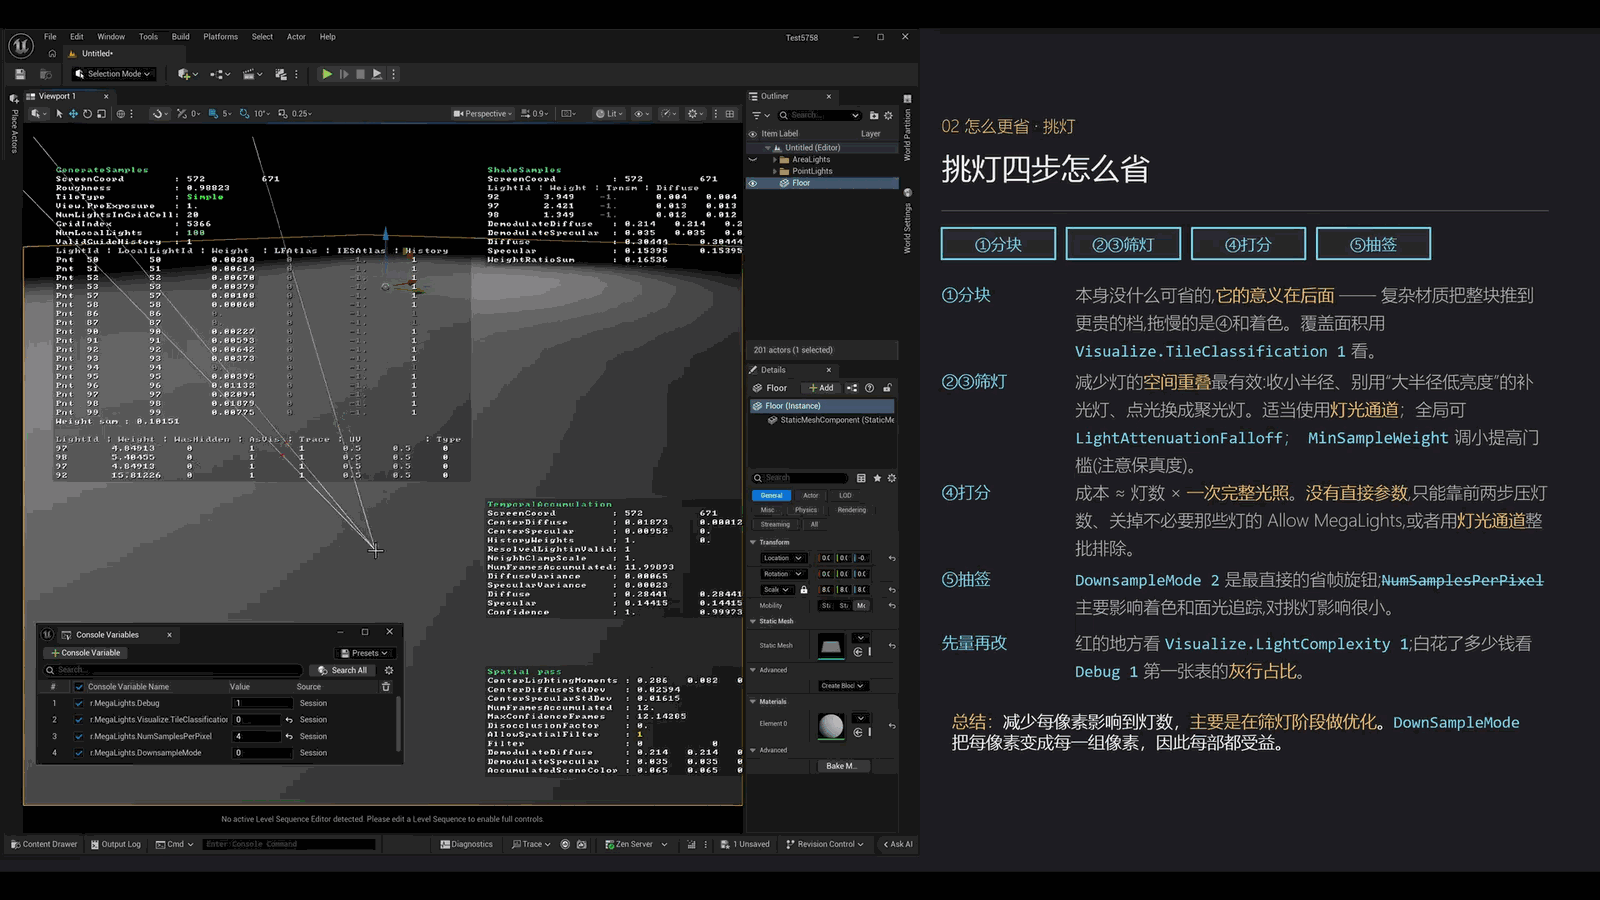Click the trash icon in Console Variables header

(x=386, y=687)
